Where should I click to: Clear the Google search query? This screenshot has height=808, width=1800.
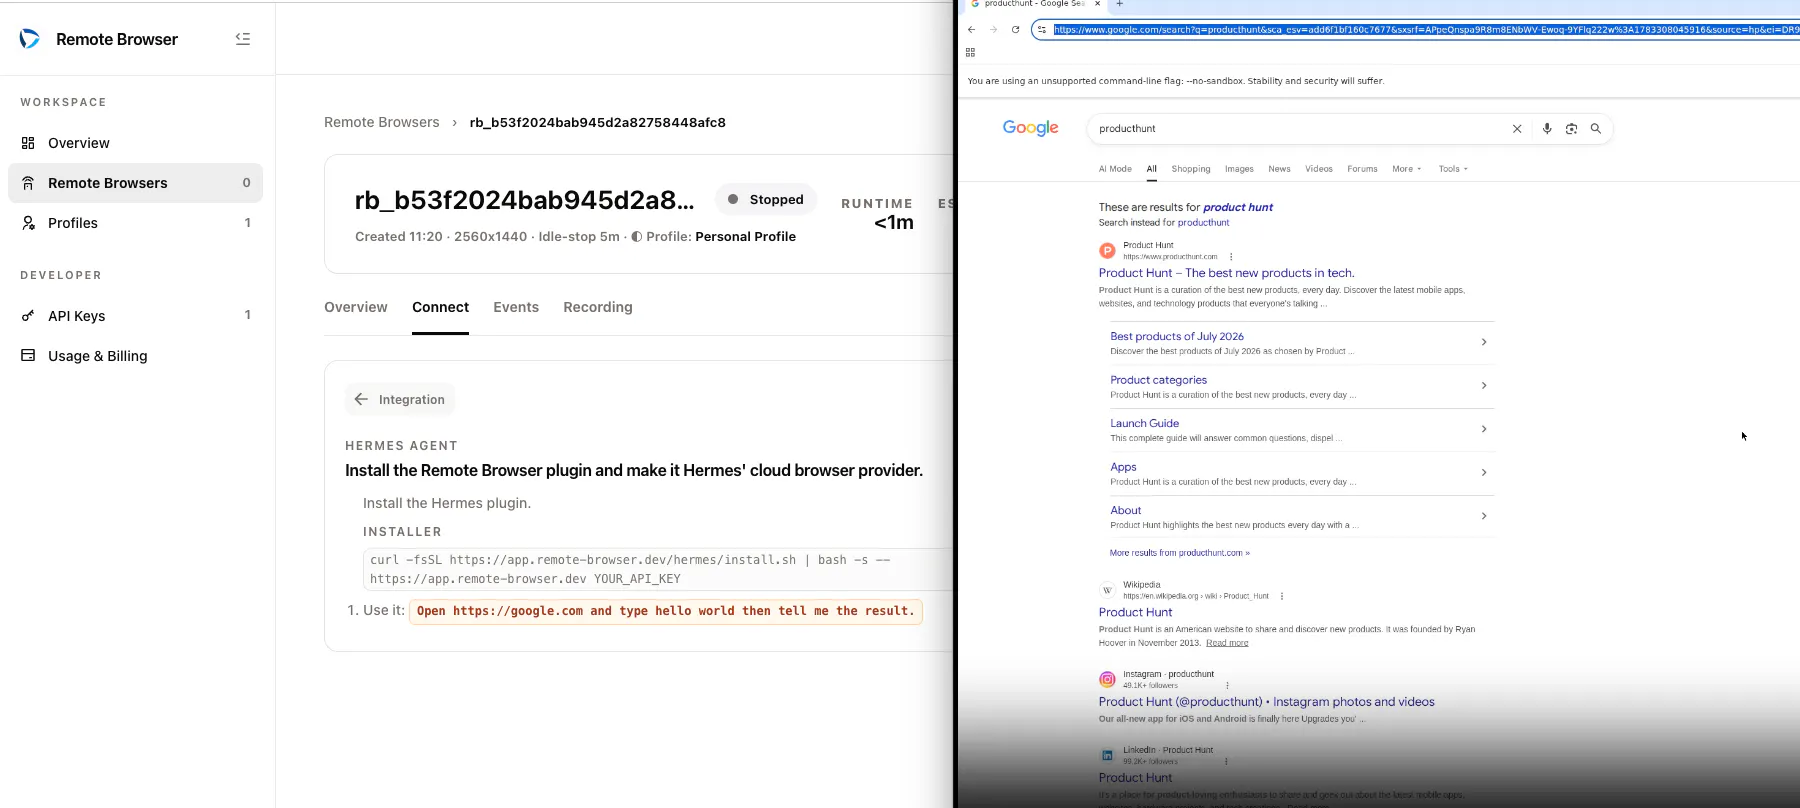point(1517,129)
